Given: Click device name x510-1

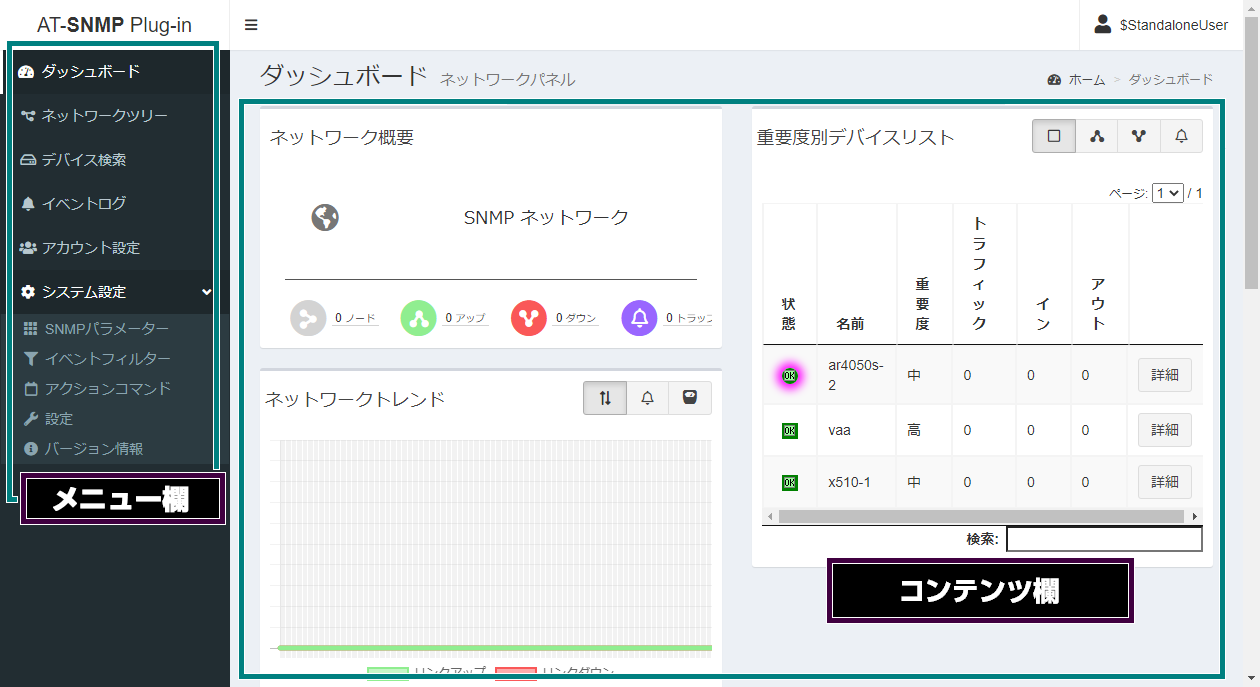Looking at the screenshot, I should (849, 482).
